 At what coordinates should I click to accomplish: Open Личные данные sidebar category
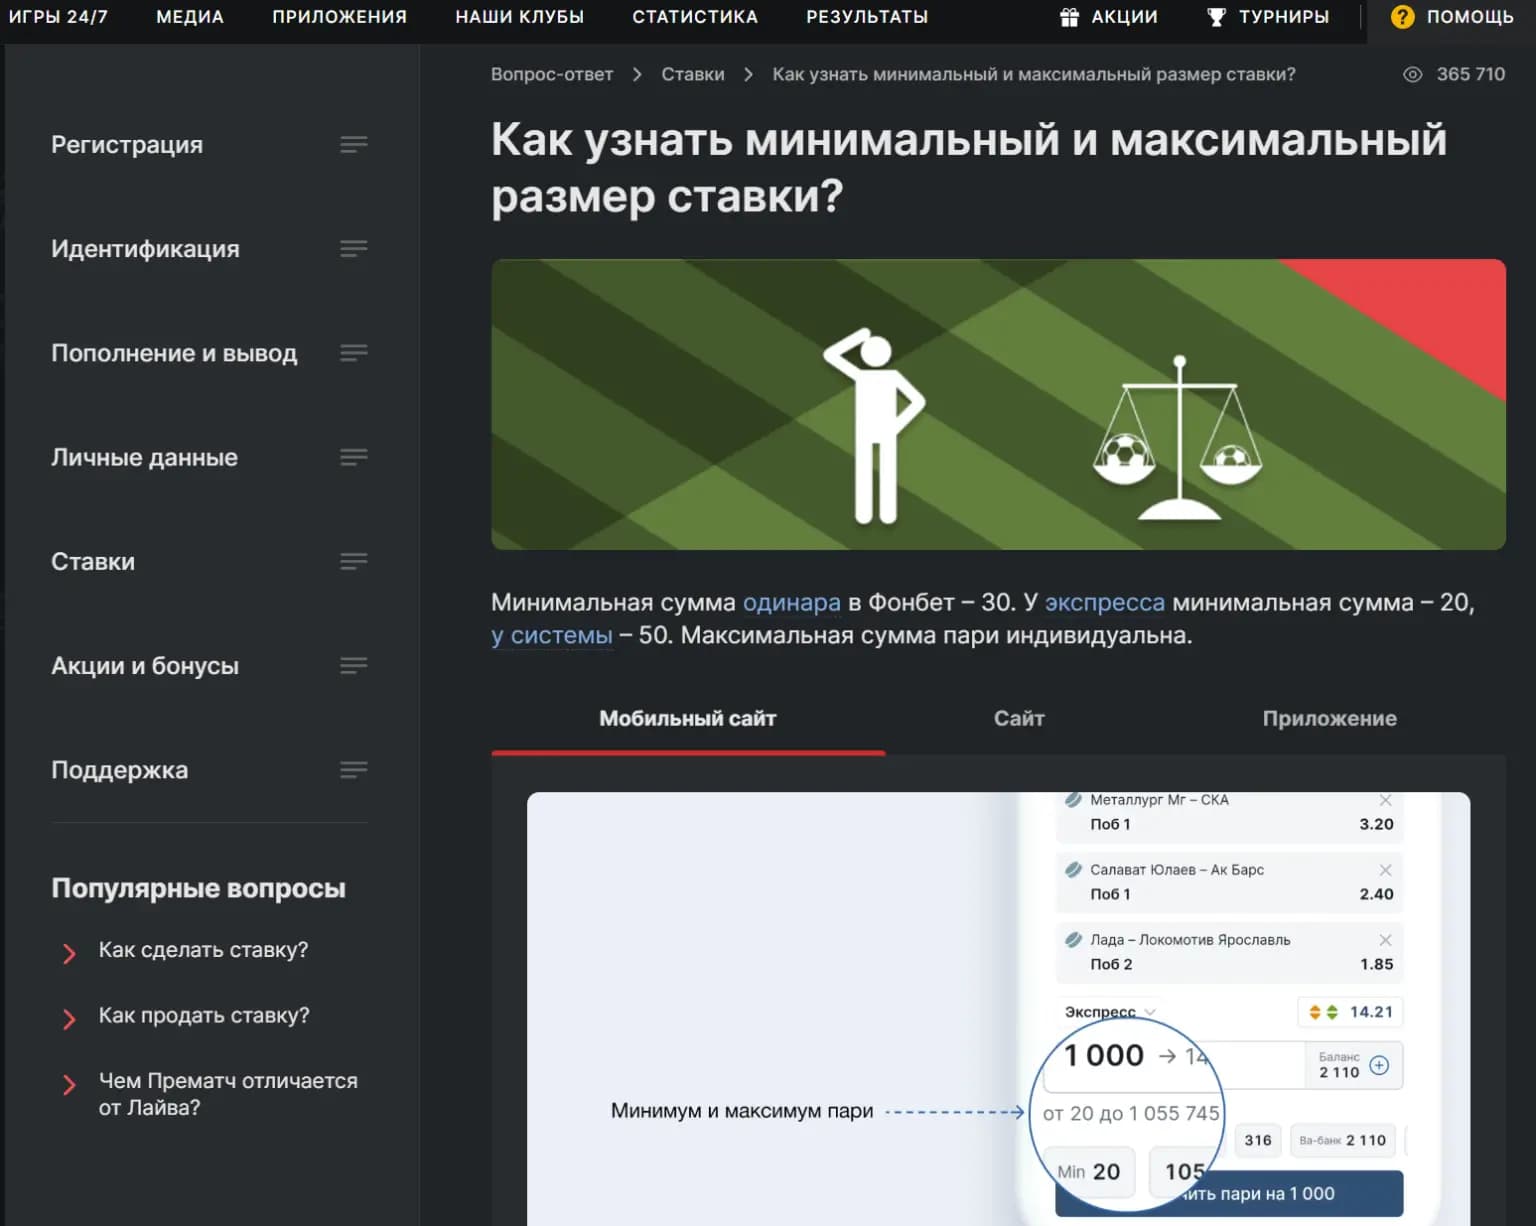144,457
